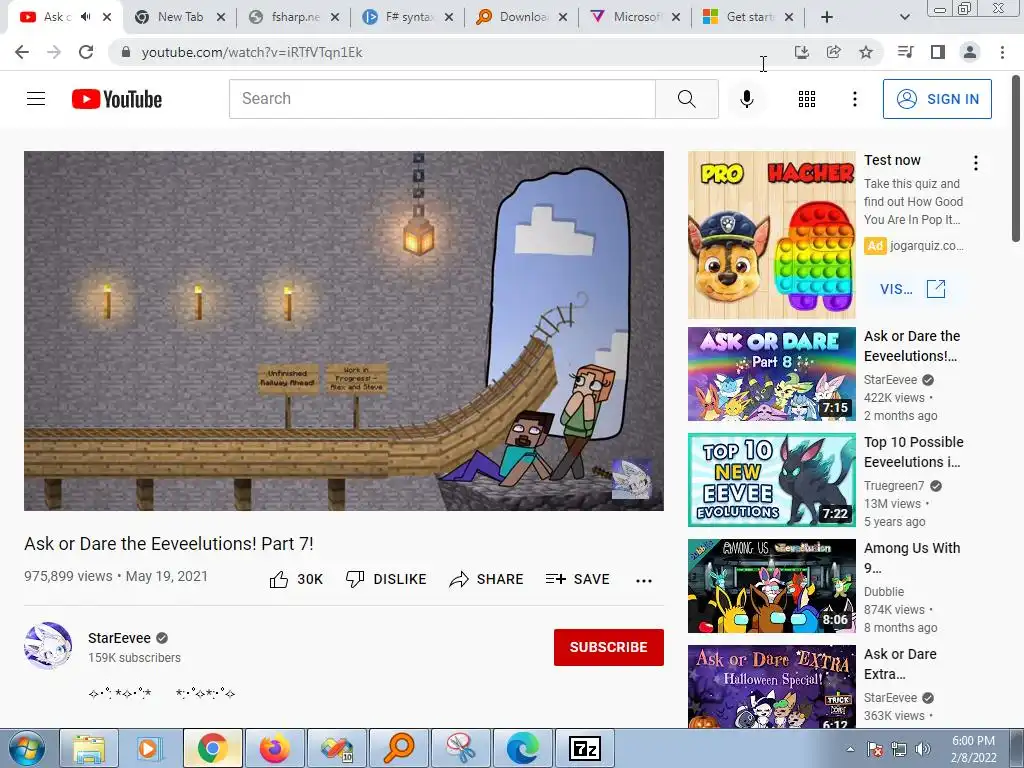The width and height of the screenshot is (1024, 768).
Task: Open Ask or Dare Part 8 thumbnail
Action: [771, 374]
